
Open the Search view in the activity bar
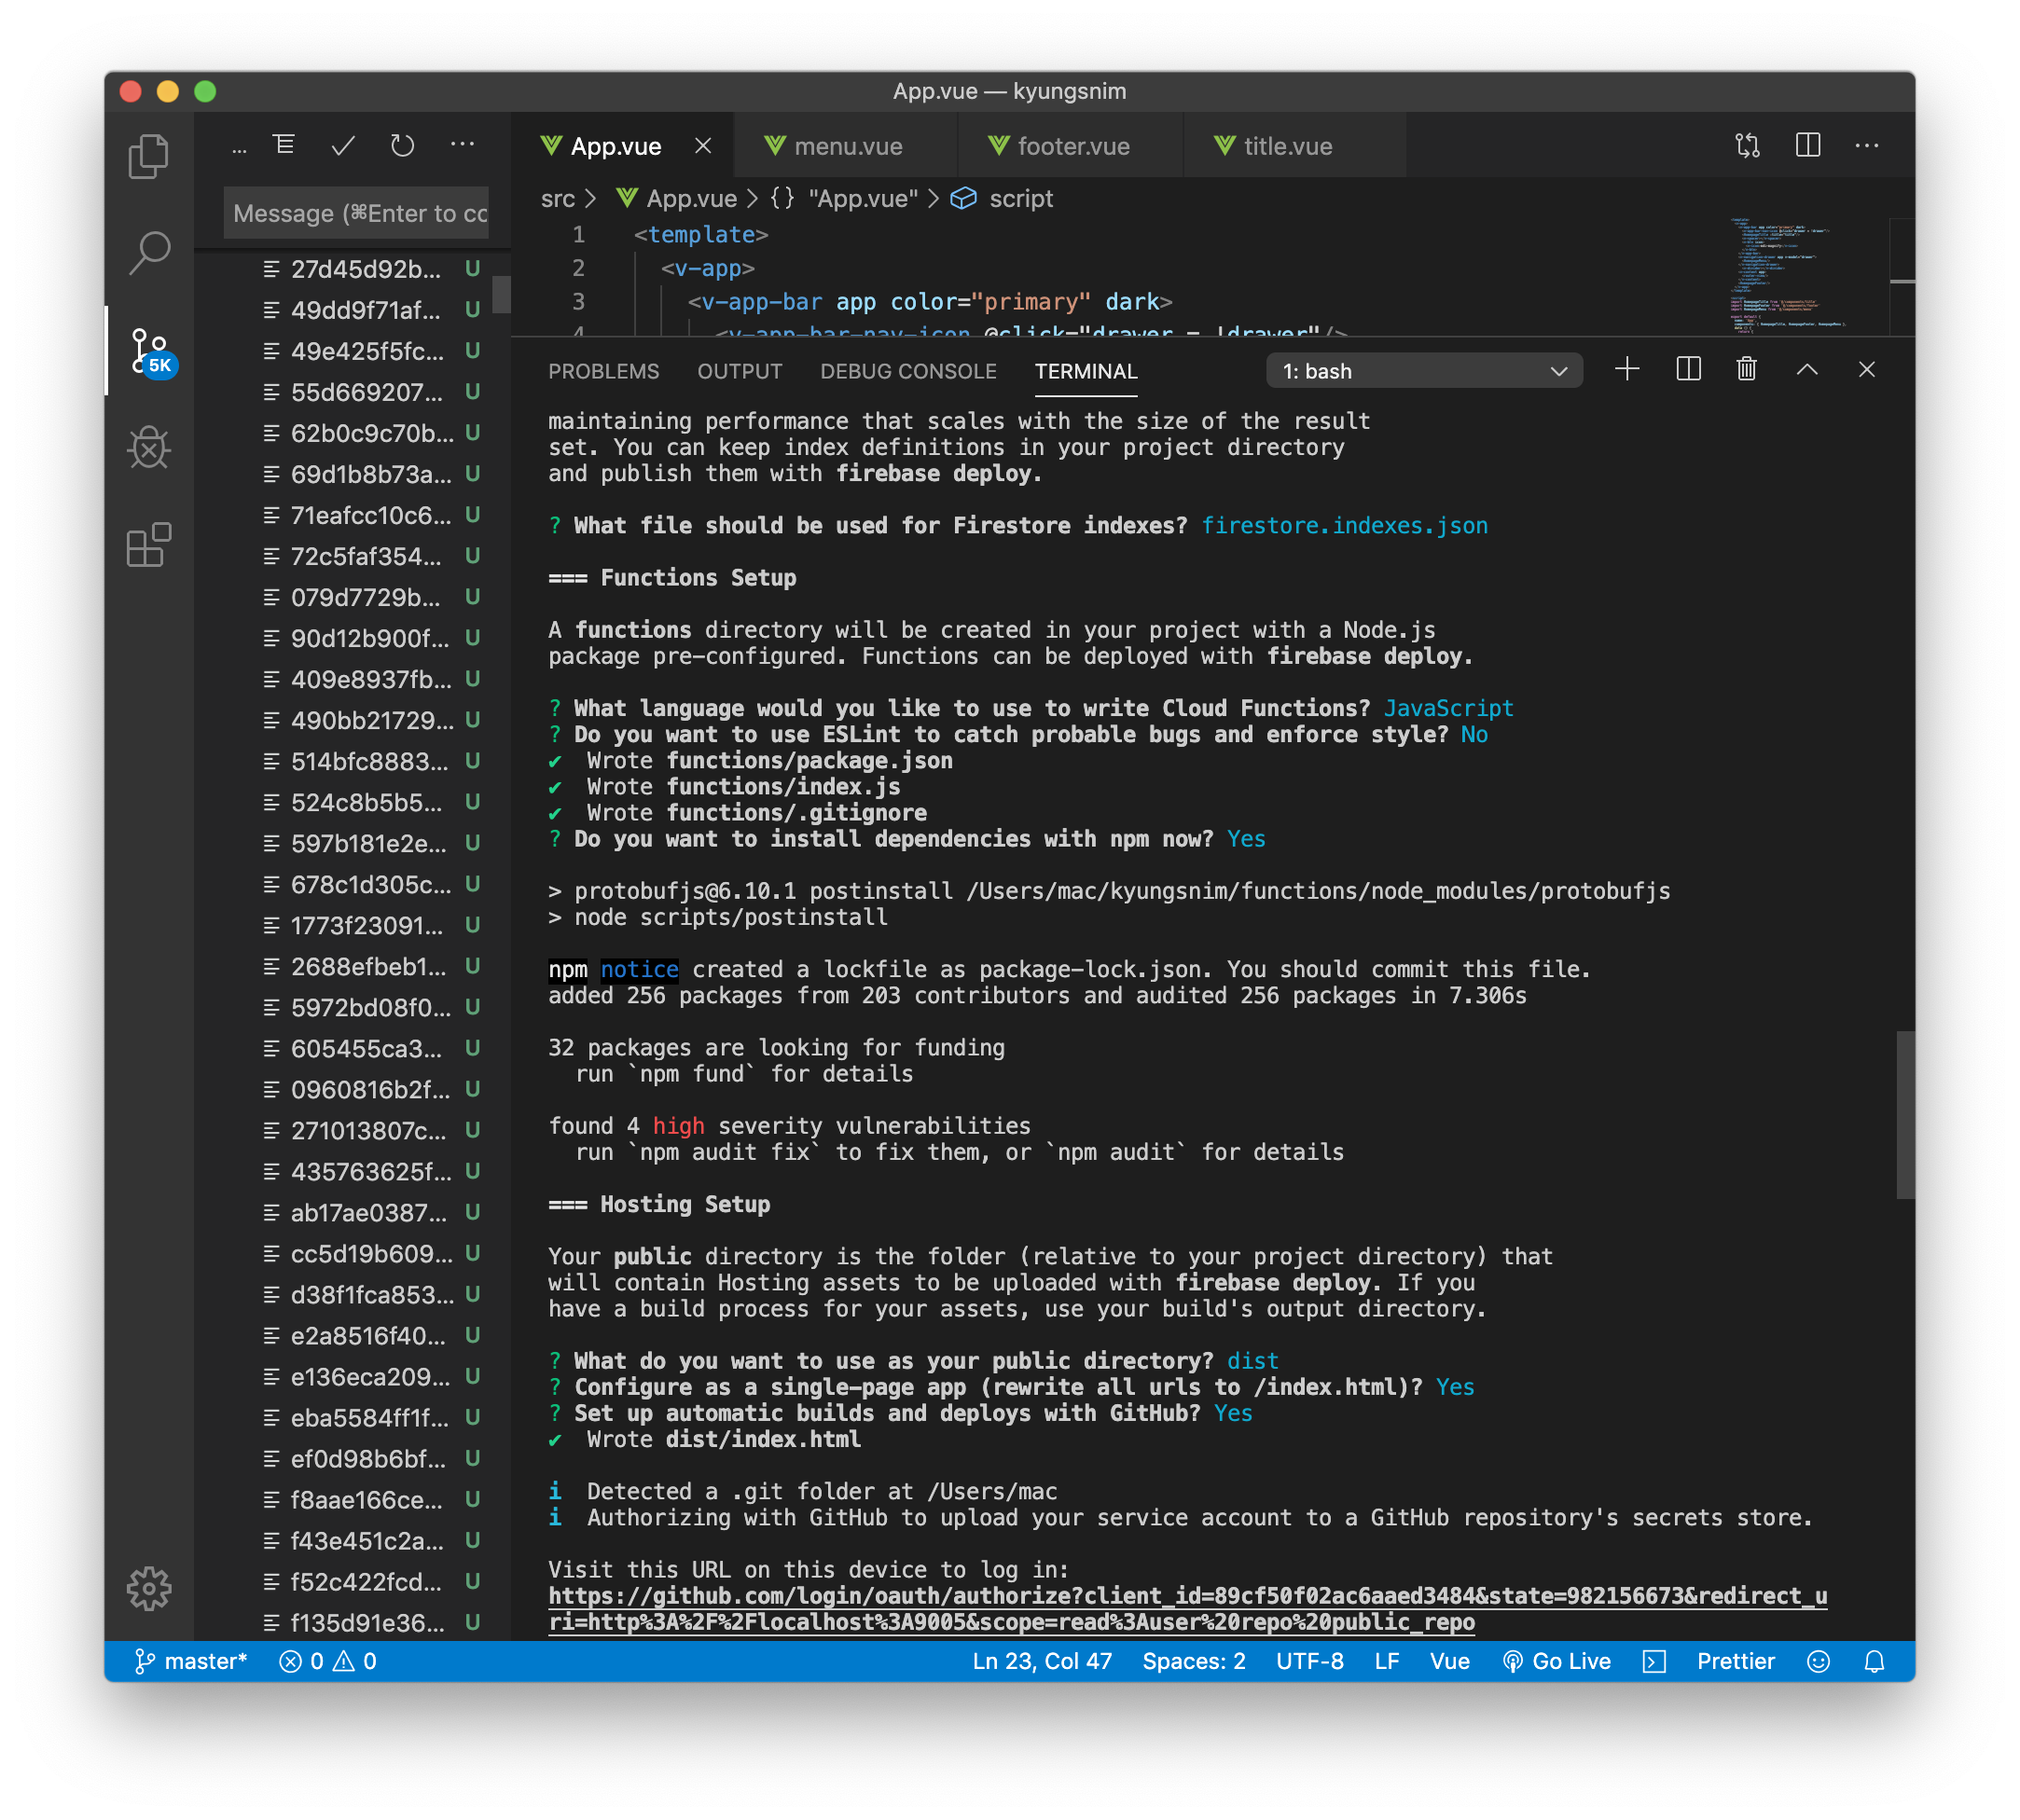(149, 252)
